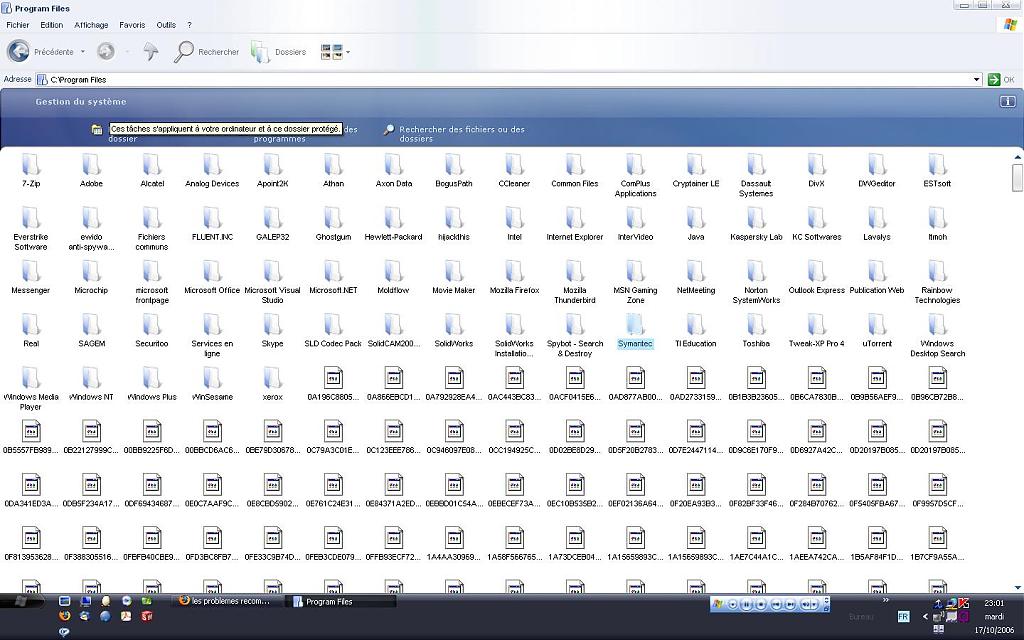The image size is (1024, 640).
Task: Open the Kaspersky tray icon
Action: [x=964, y=603]
